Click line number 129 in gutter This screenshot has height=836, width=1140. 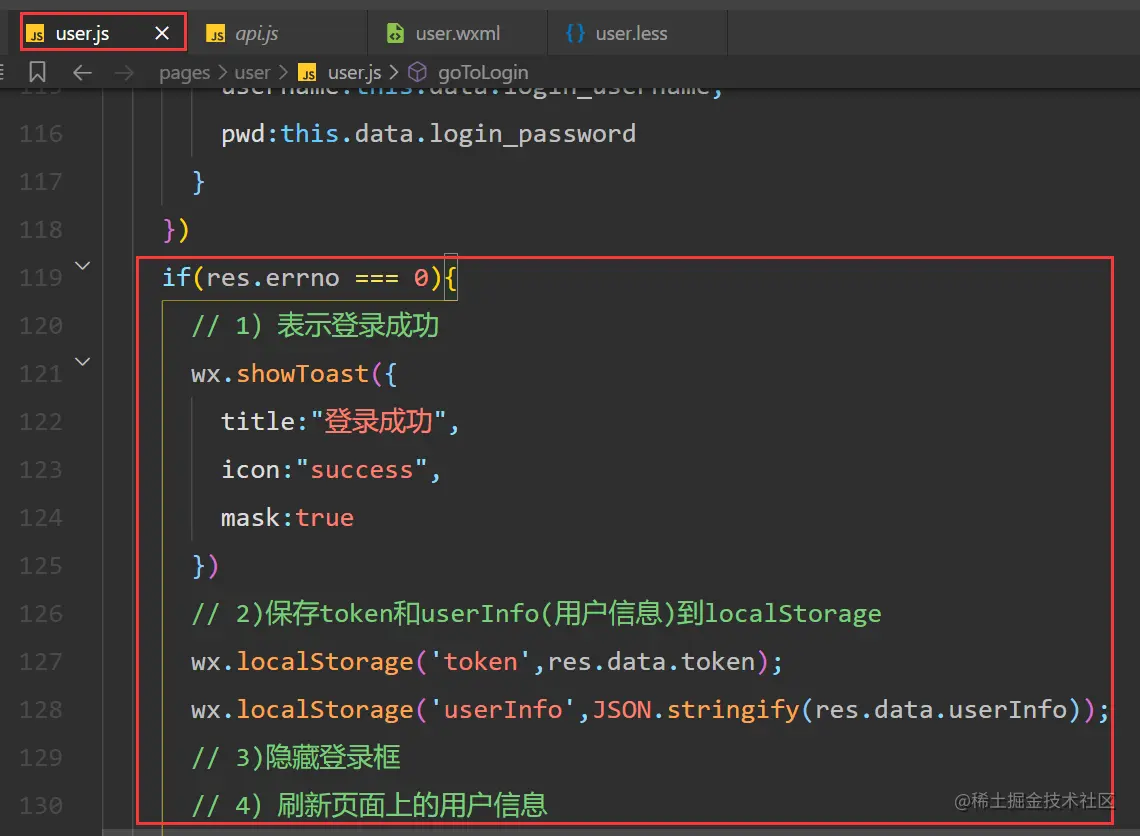41,757
